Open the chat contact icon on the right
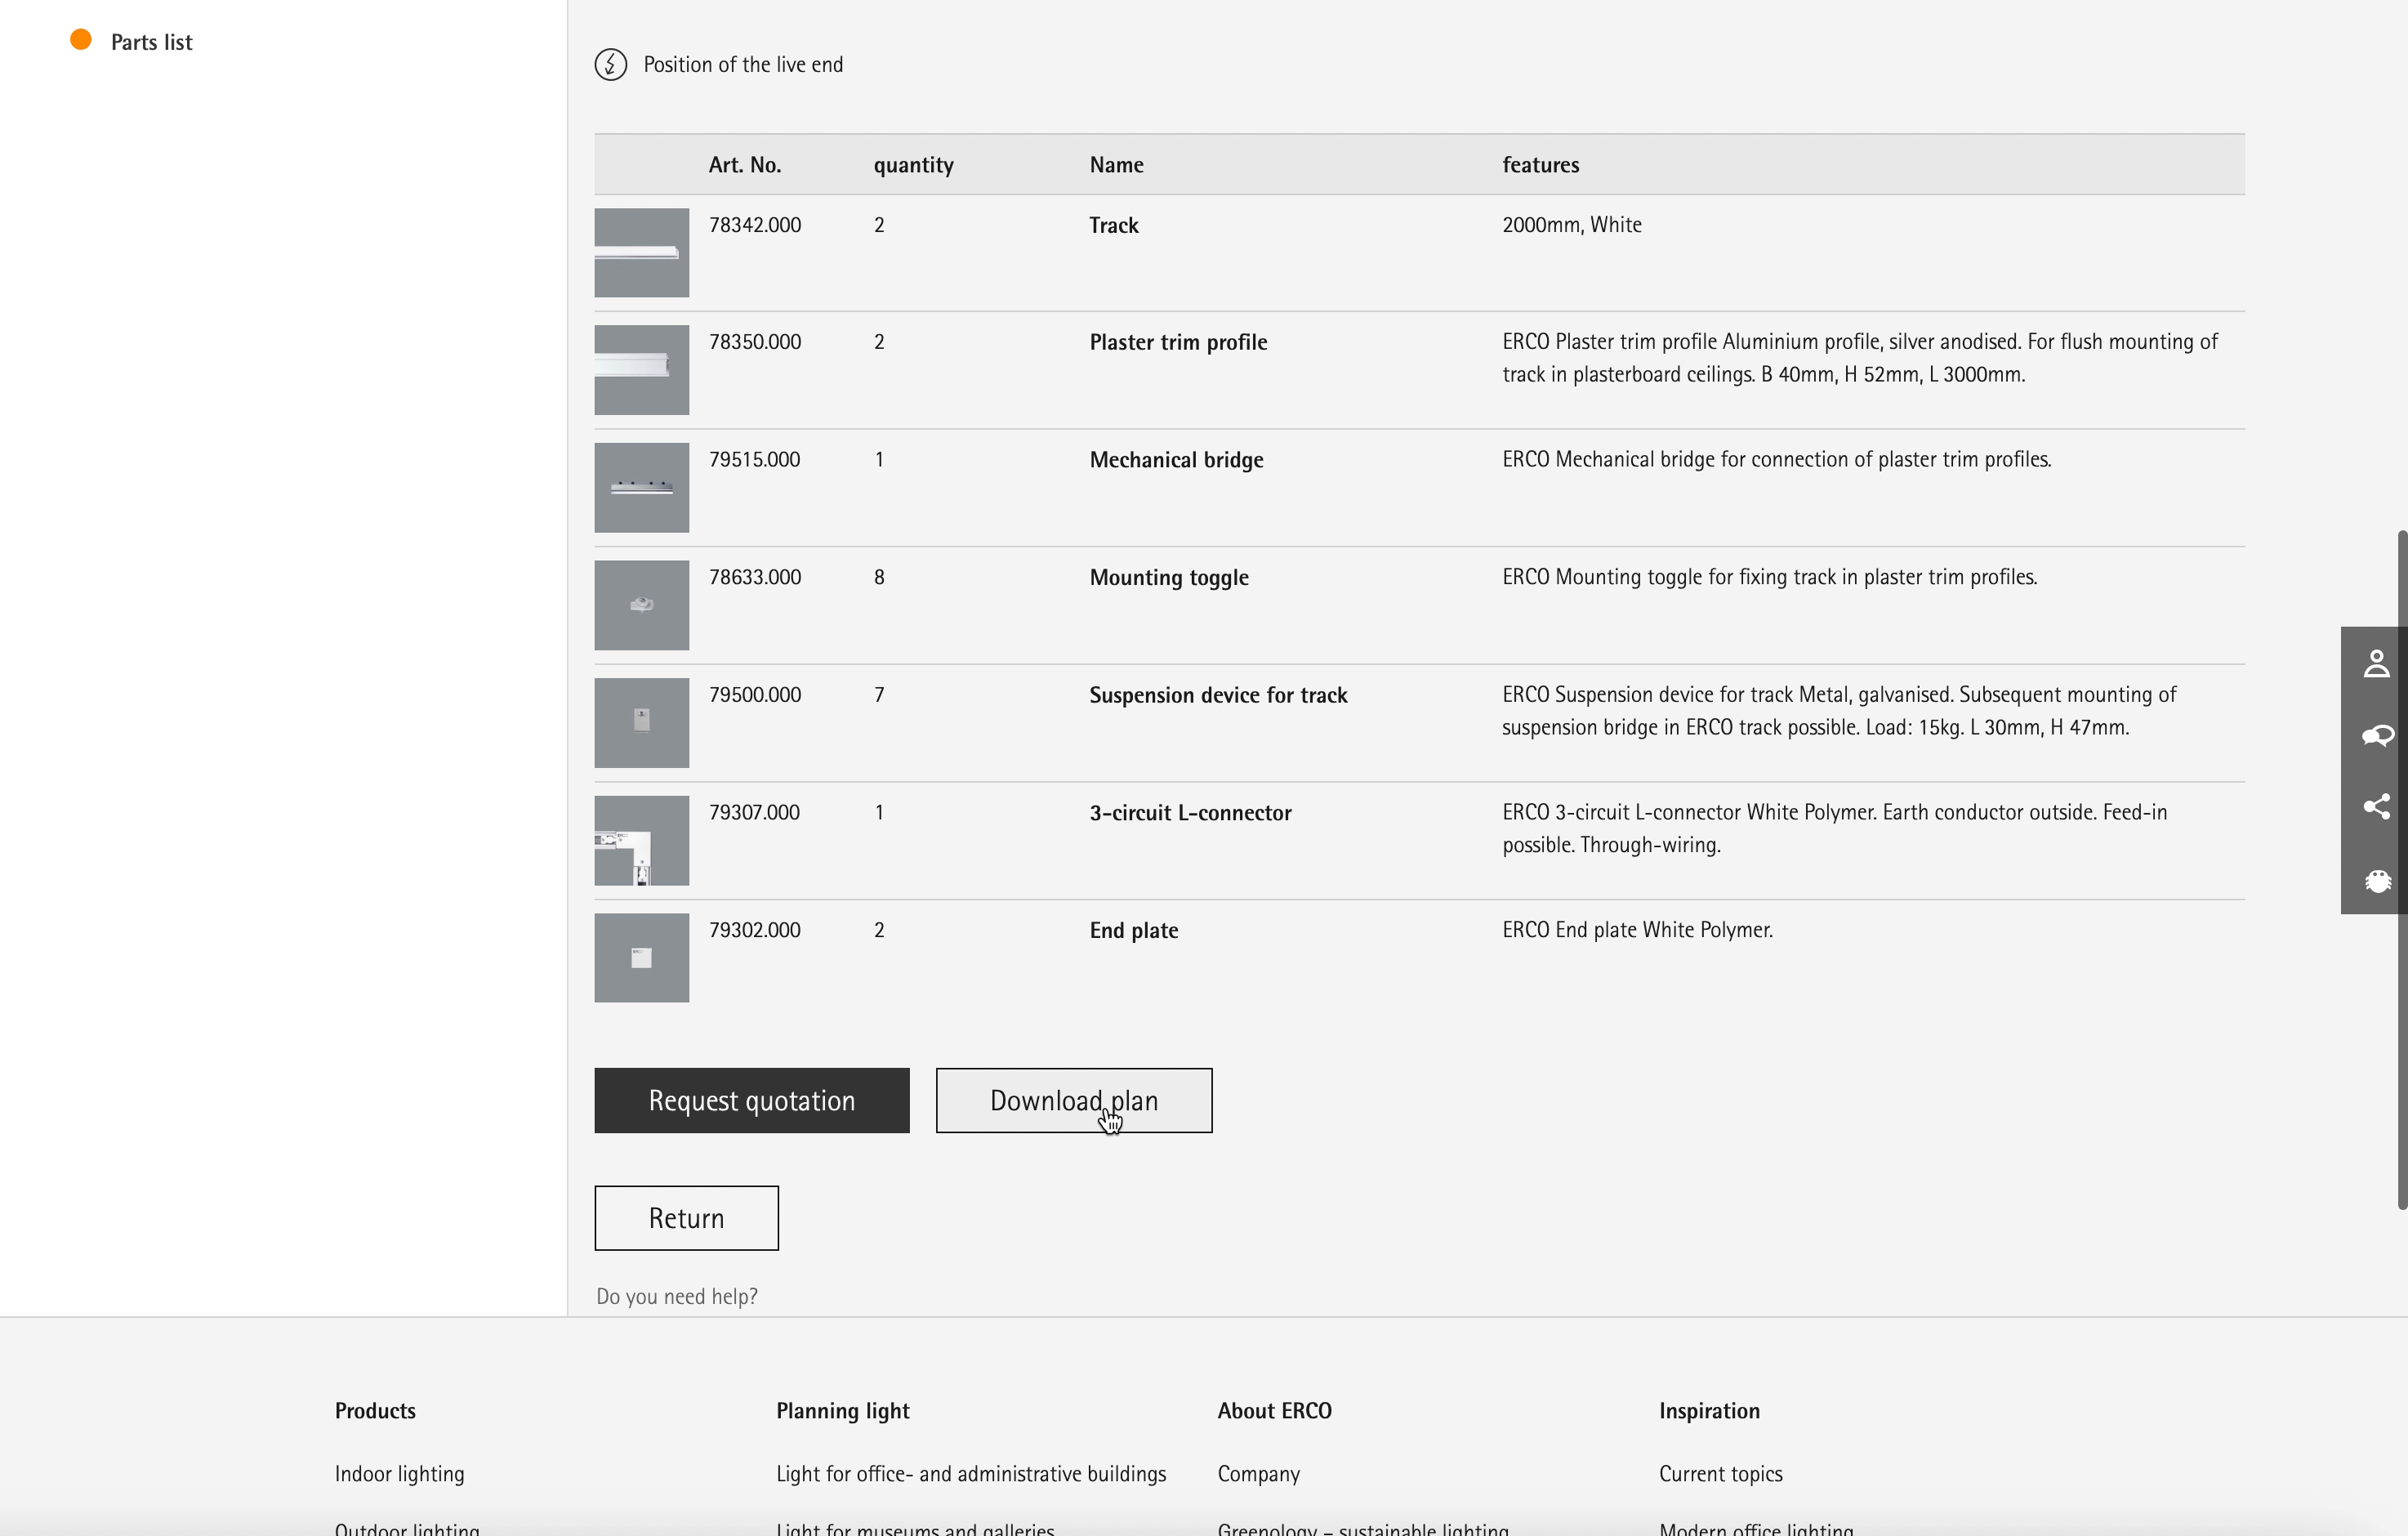 (2376, 735)
